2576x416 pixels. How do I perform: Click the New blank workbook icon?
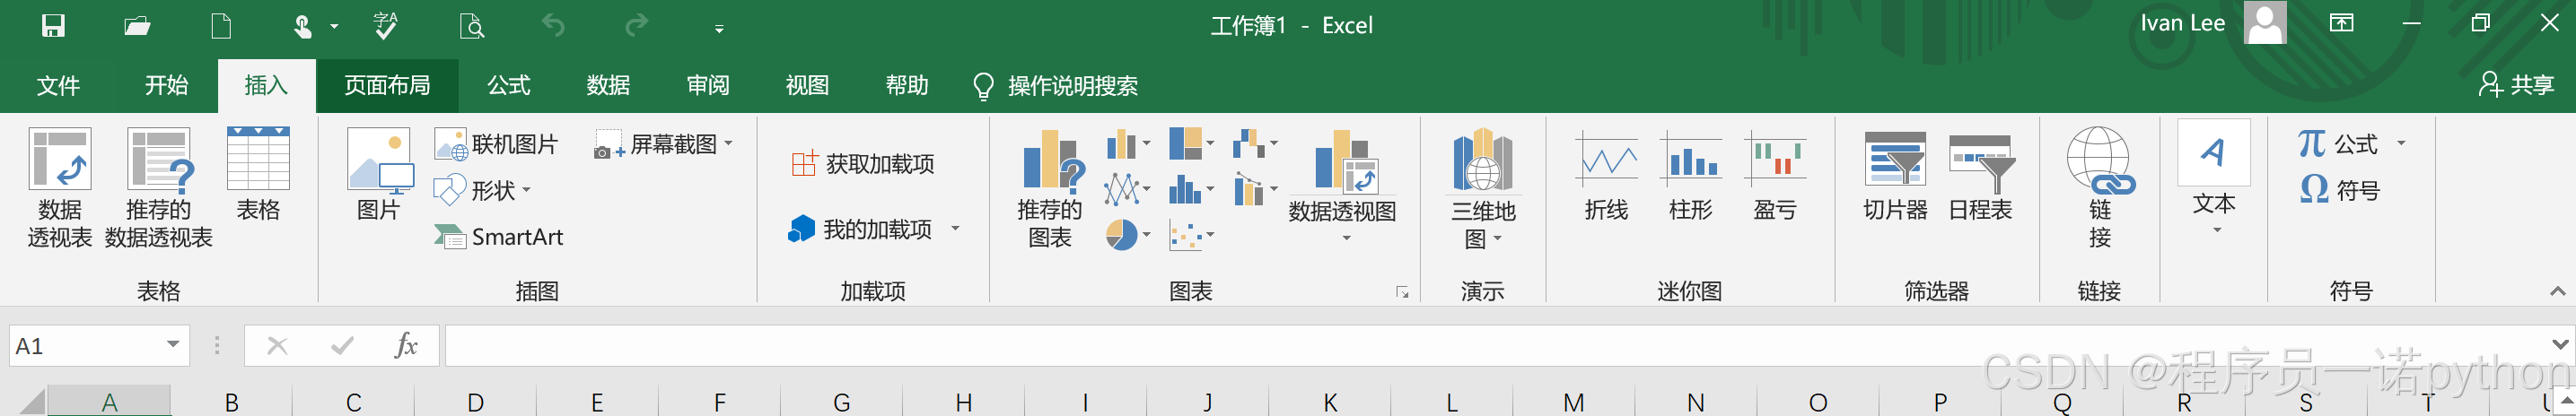[x=221, y=25]
